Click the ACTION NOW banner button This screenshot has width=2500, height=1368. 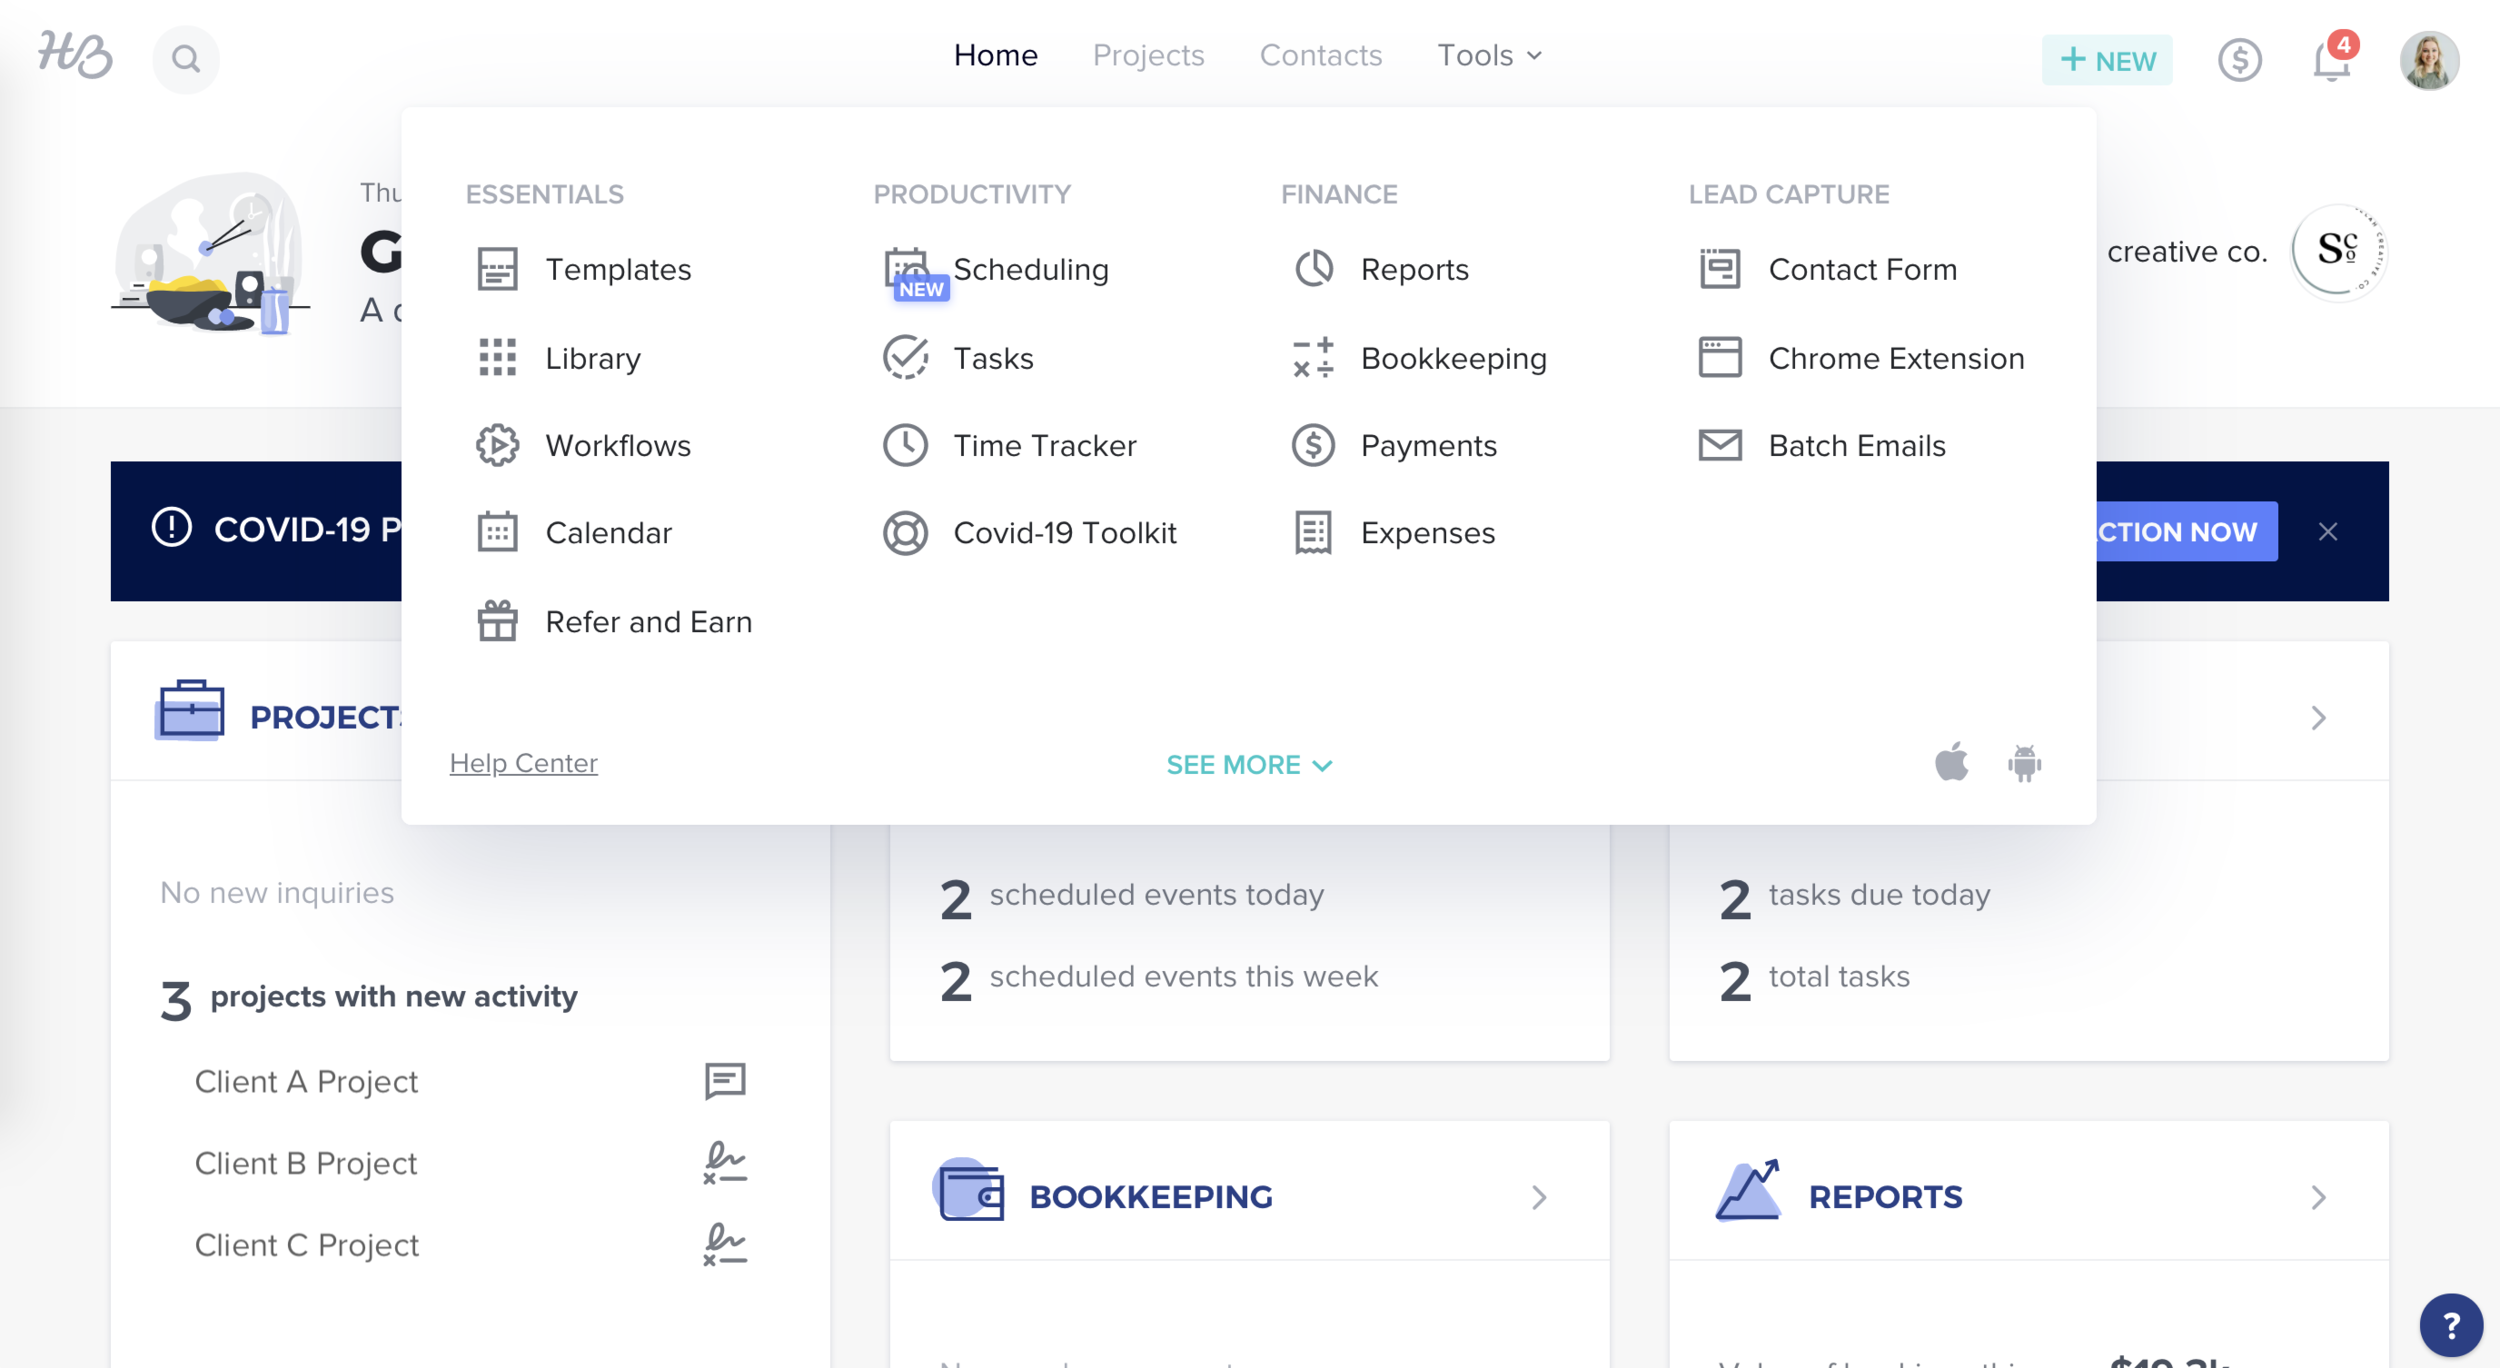coord(2186,531)
